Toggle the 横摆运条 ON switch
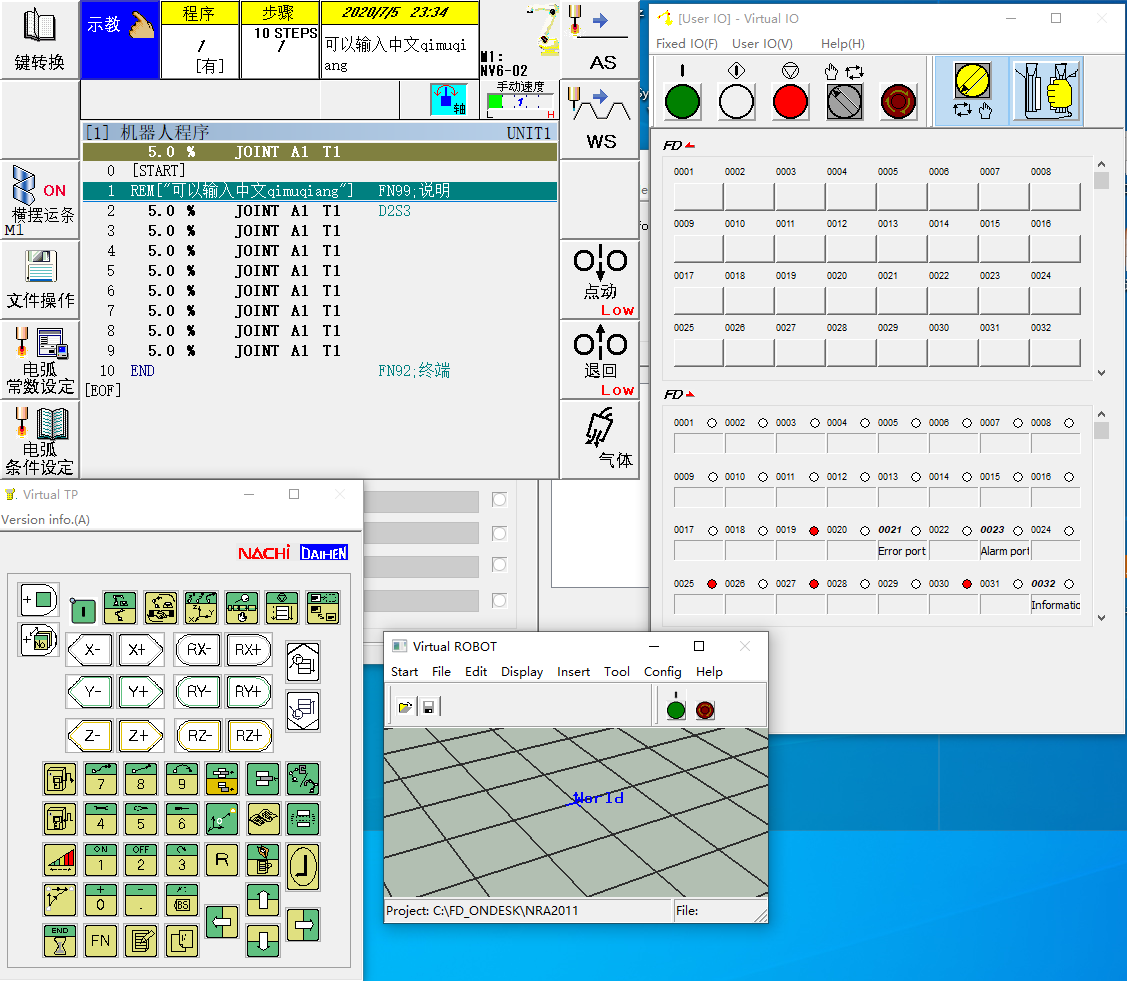Screen dimensions: 1127x981 coord(40,199)
